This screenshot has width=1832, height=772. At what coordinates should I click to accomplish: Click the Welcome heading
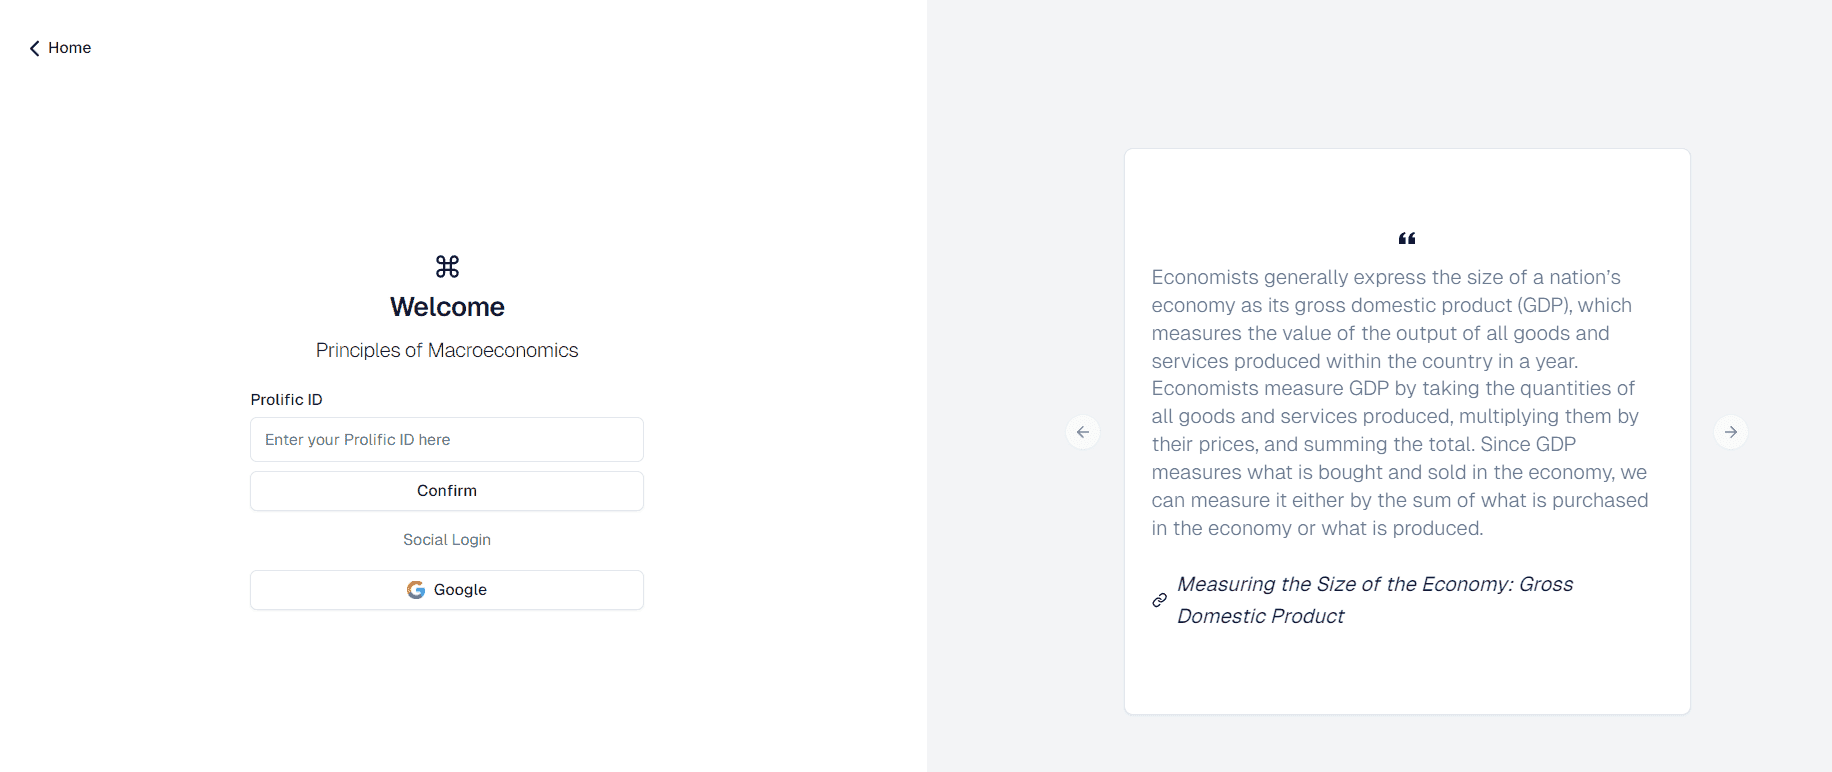(447, 307)
